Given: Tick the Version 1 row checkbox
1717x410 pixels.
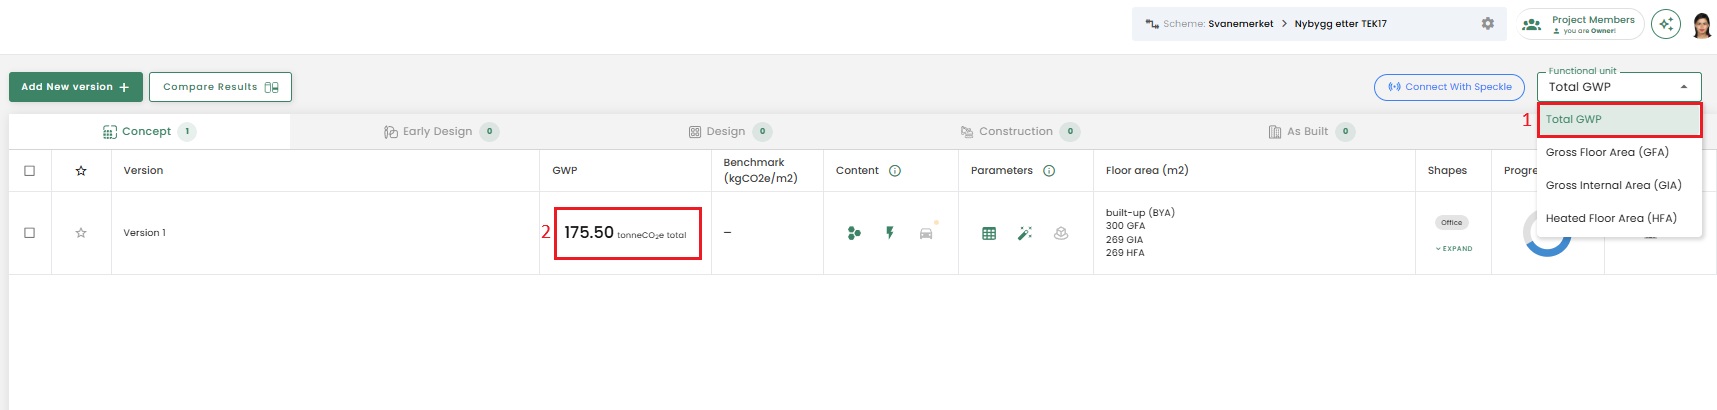Looking at the screenshot, I should point(30,233).
